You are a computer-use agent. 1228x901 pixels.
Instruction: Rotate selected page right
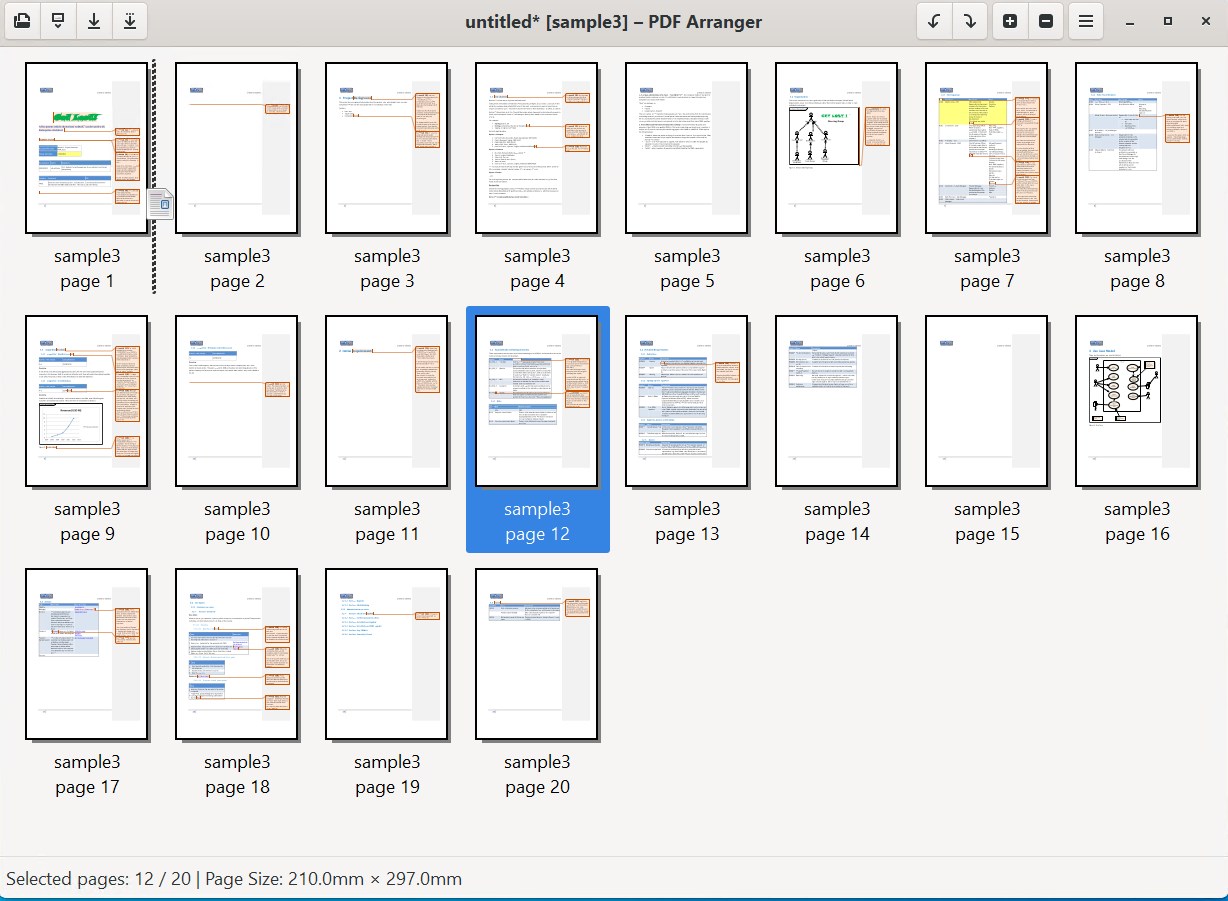click(x=969, y=21)
